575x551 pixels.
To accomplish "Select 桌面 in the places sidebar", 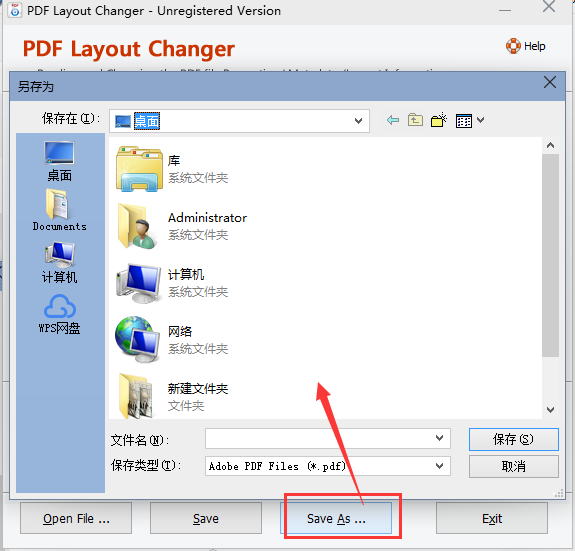I will coord(59,161).
